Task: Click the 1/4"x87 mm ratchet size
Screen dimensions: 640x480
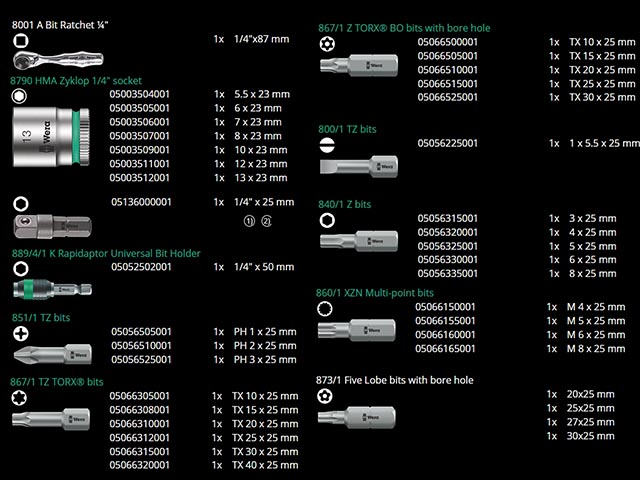Action: [262, 39]
